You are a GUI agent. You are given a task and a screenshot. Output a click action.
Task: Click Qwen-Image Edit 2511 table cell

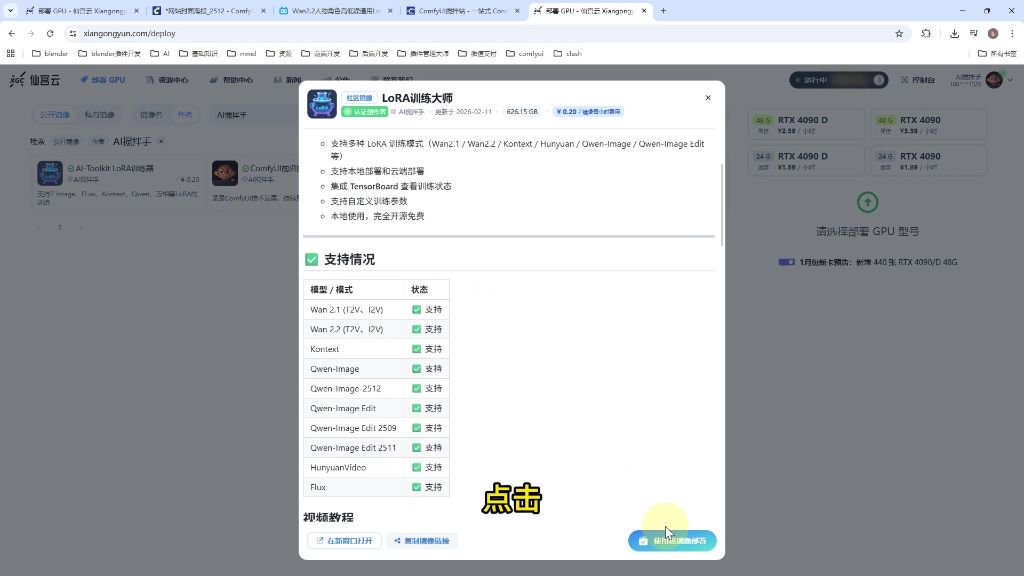(x=353, y=447)
